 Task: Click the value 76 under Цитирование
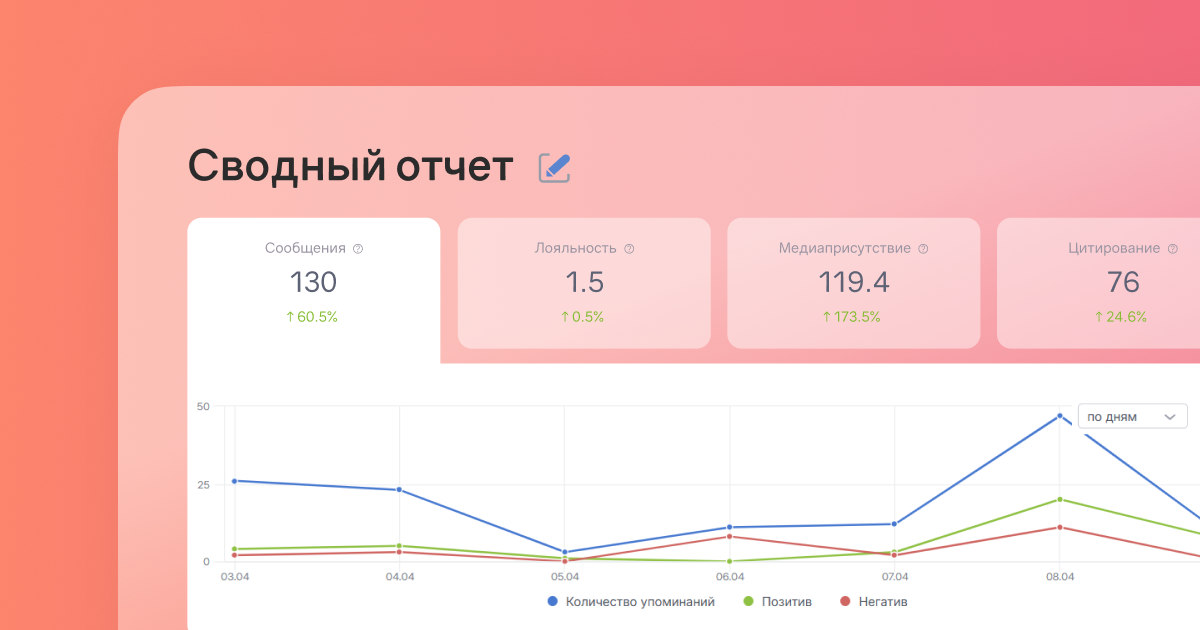click(1123, 283)
